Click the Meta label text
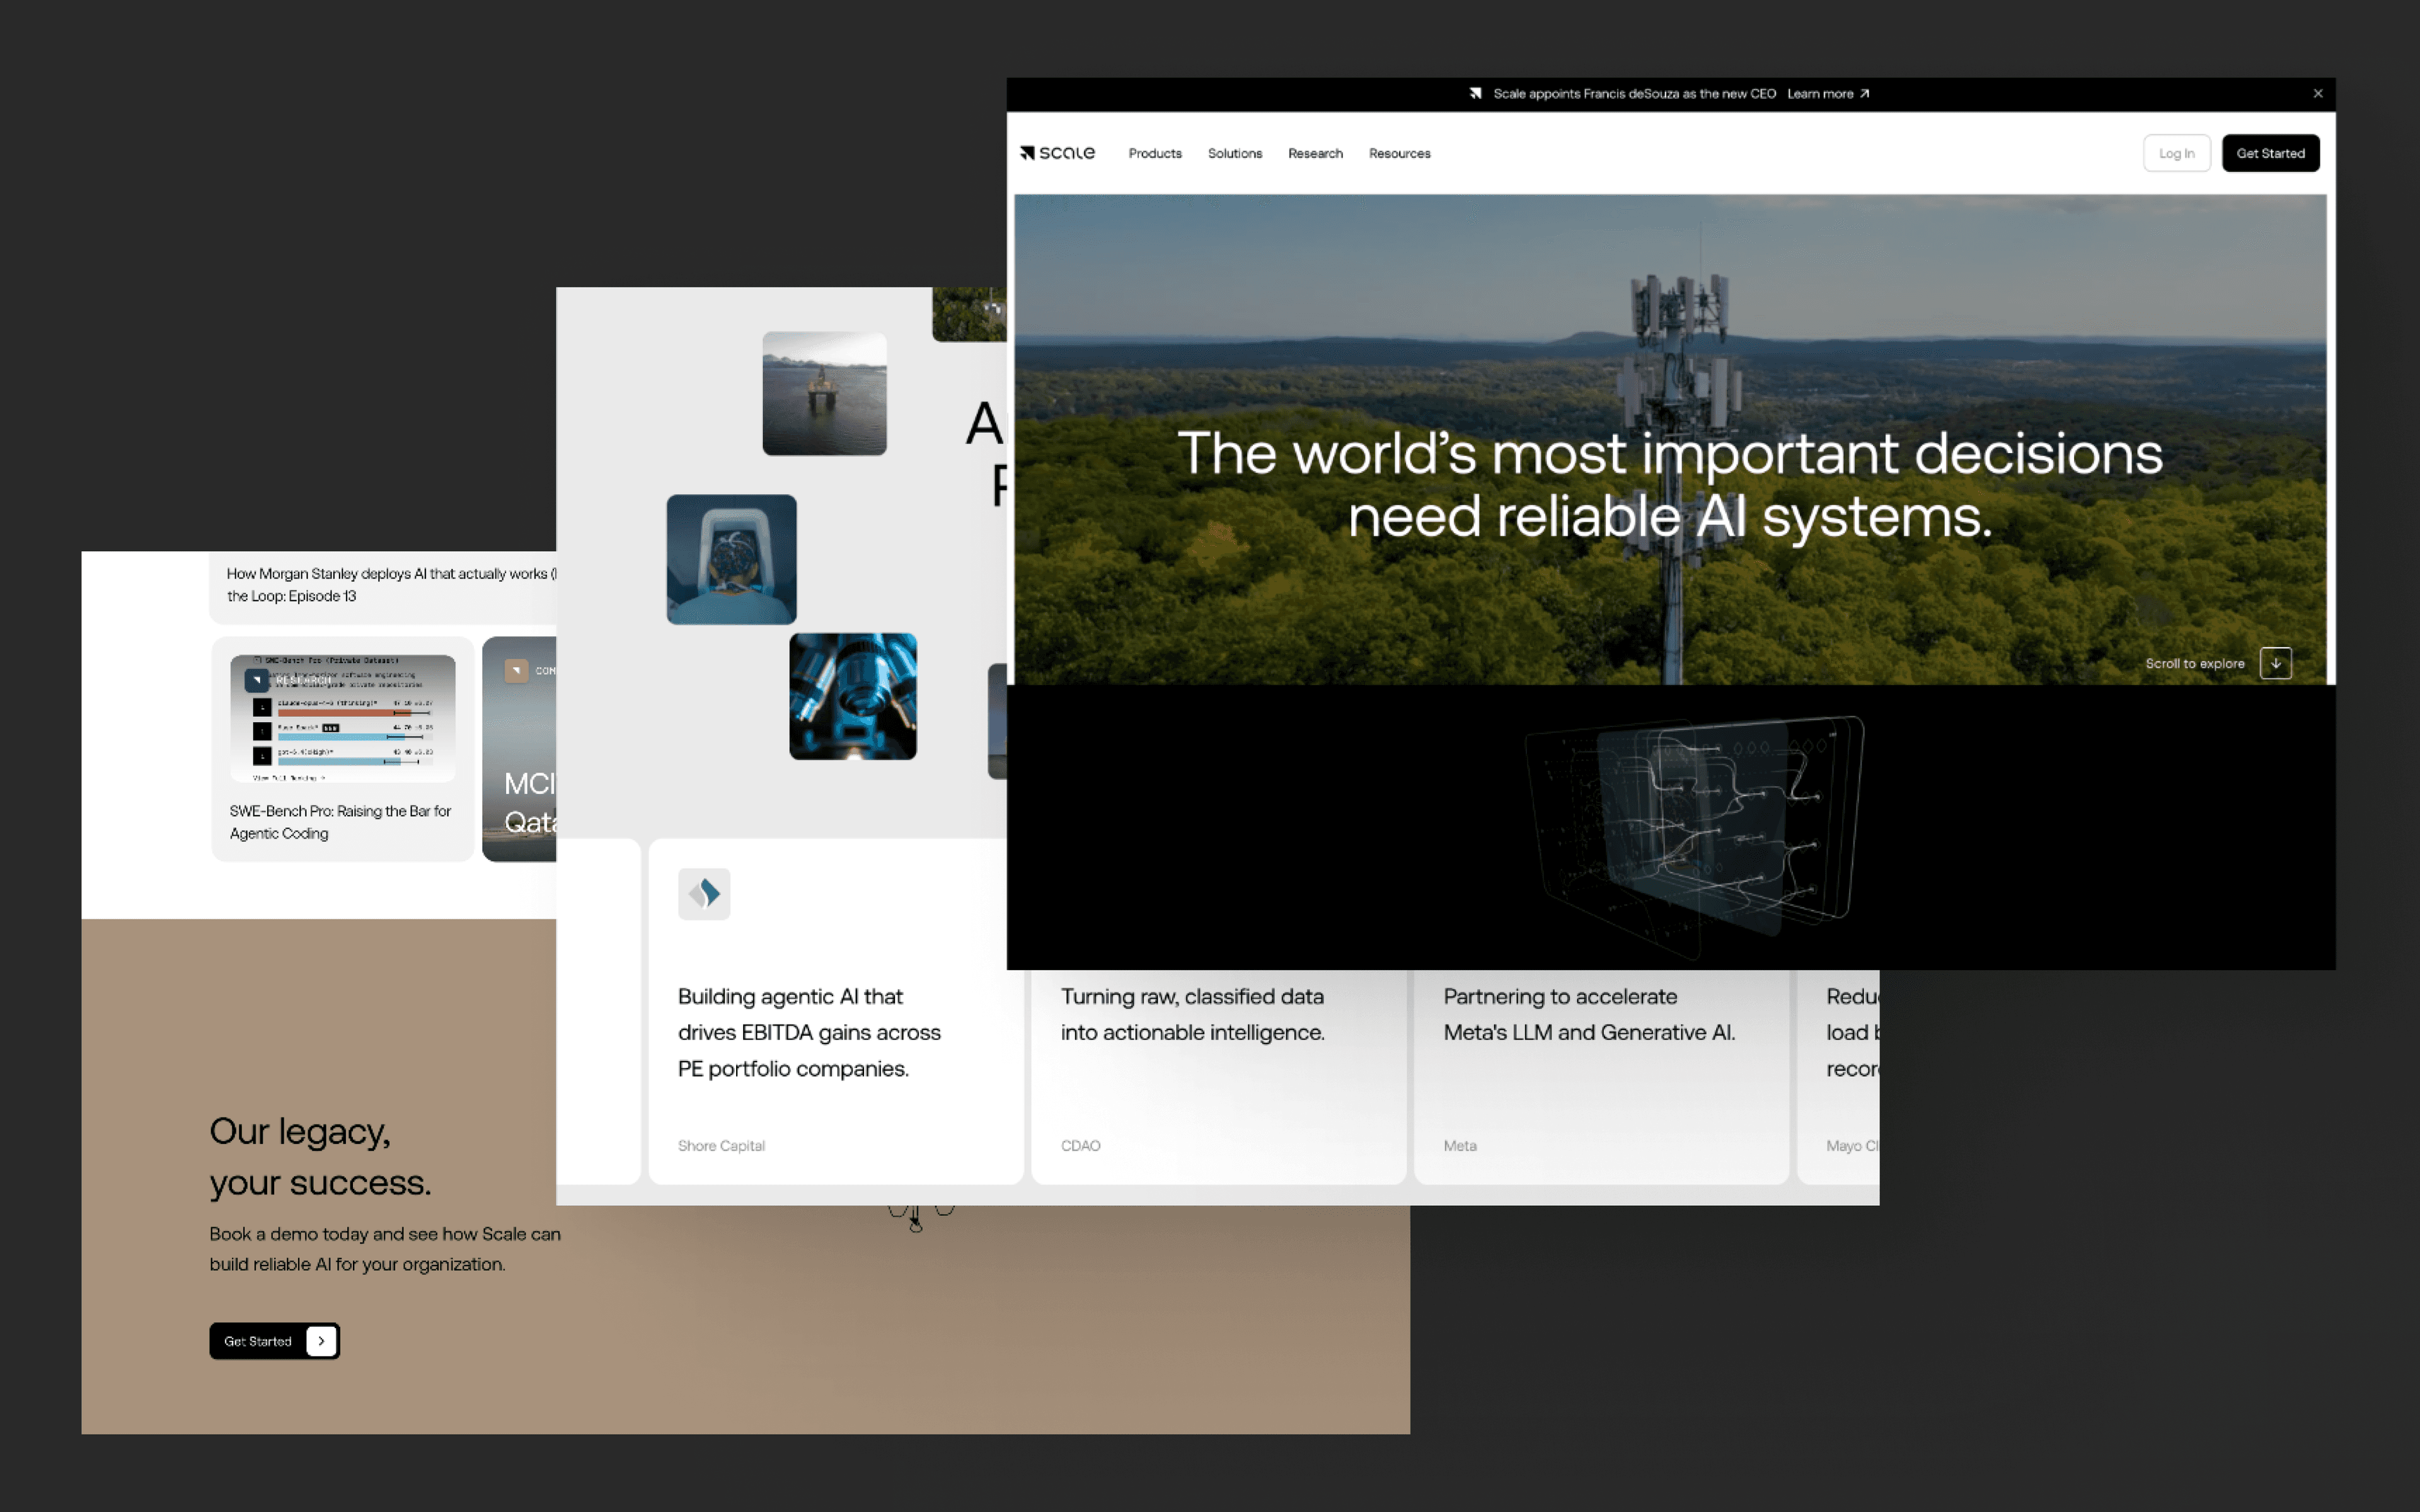 1460,1146
